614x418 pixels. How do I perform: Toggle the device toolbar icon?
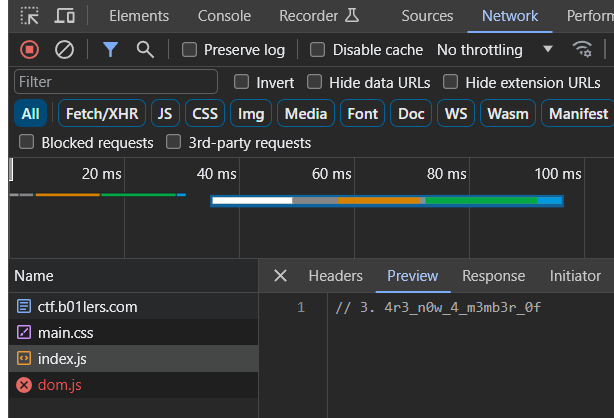click(65, 16)
